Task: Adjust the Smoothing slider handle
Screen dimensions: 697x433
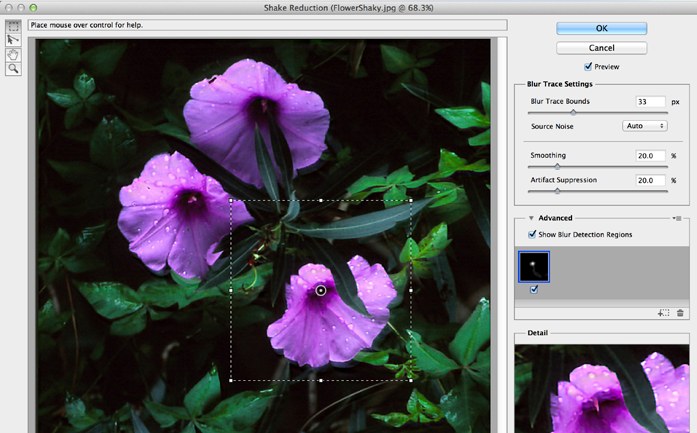Action: [x=557, y=167]
